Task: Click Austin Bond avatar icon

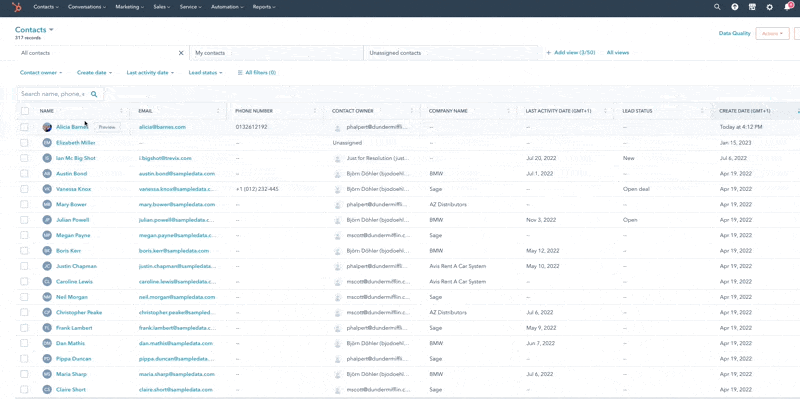Action: pos(47,173)
